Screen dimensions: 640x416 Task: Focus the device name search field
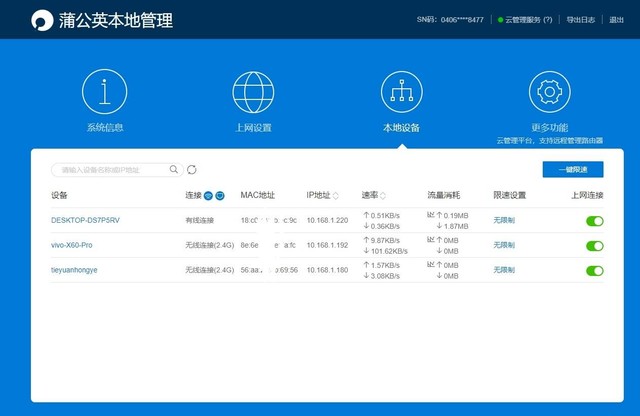tap(108, 170)
